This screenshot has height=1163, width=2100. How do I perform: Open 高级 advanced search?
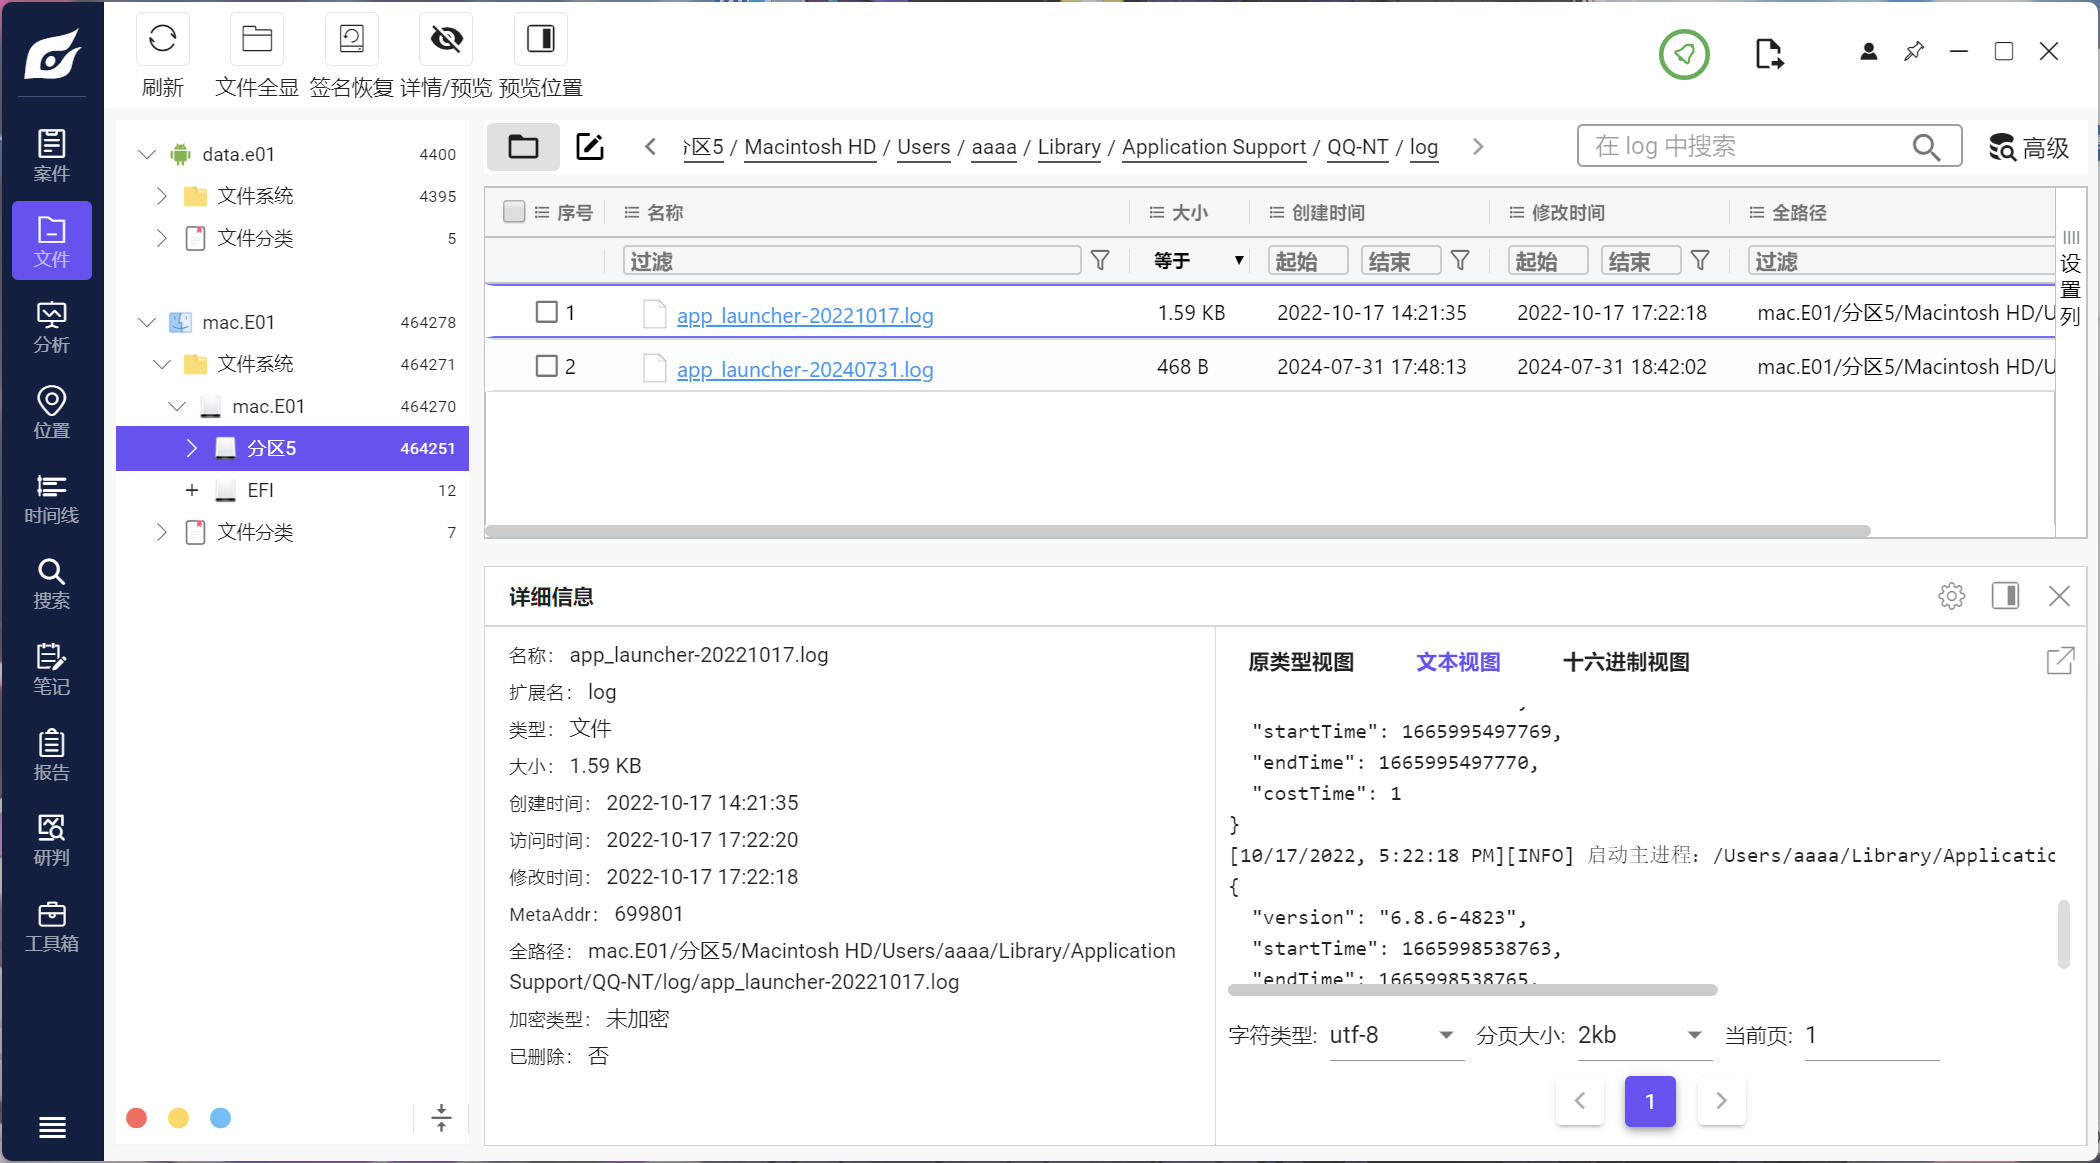click(x=2029, y=147)
